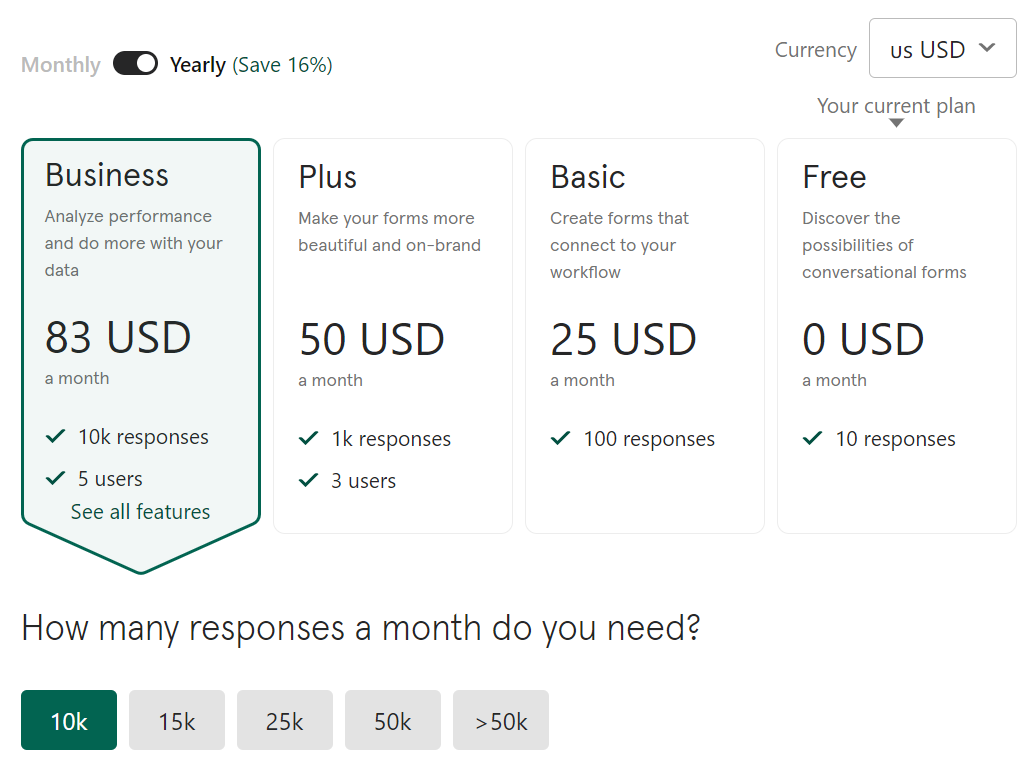
Task: Open the See all features link
Action: click(140, 512)
